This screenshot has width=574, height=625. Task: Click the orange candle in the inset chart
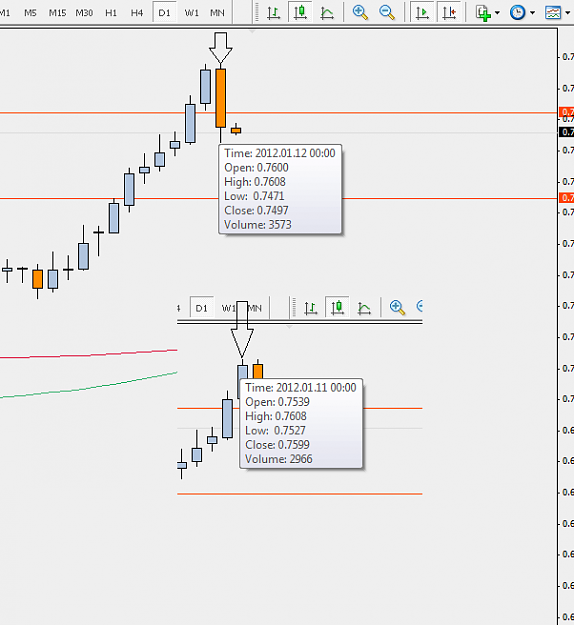pos(258,371)
